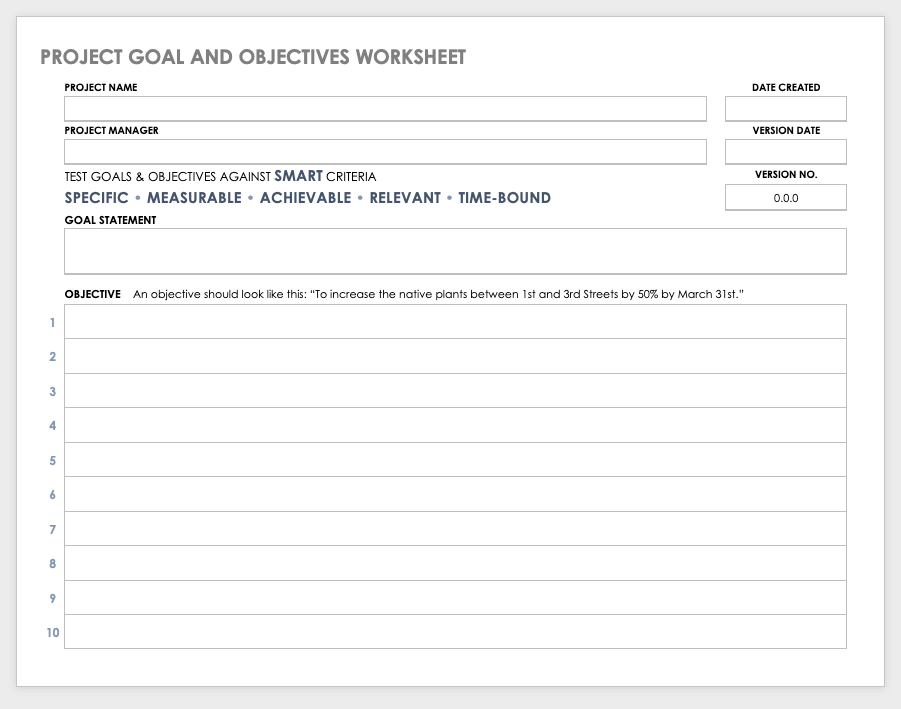Click the bold SMART word
This screenshot has width=901, height=709.
pyautogui.click(x=298, y=176)
